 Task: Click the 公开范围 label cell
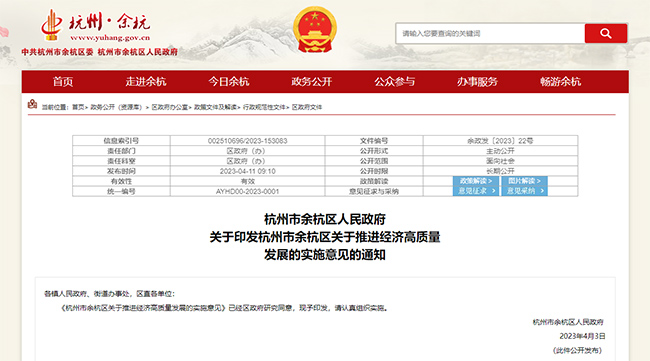[x=374, y=161]
